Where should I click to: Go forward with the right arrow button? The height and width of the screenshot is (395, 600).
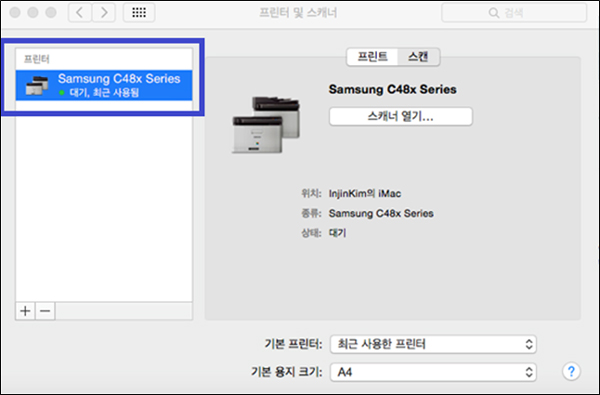(104, 13)
